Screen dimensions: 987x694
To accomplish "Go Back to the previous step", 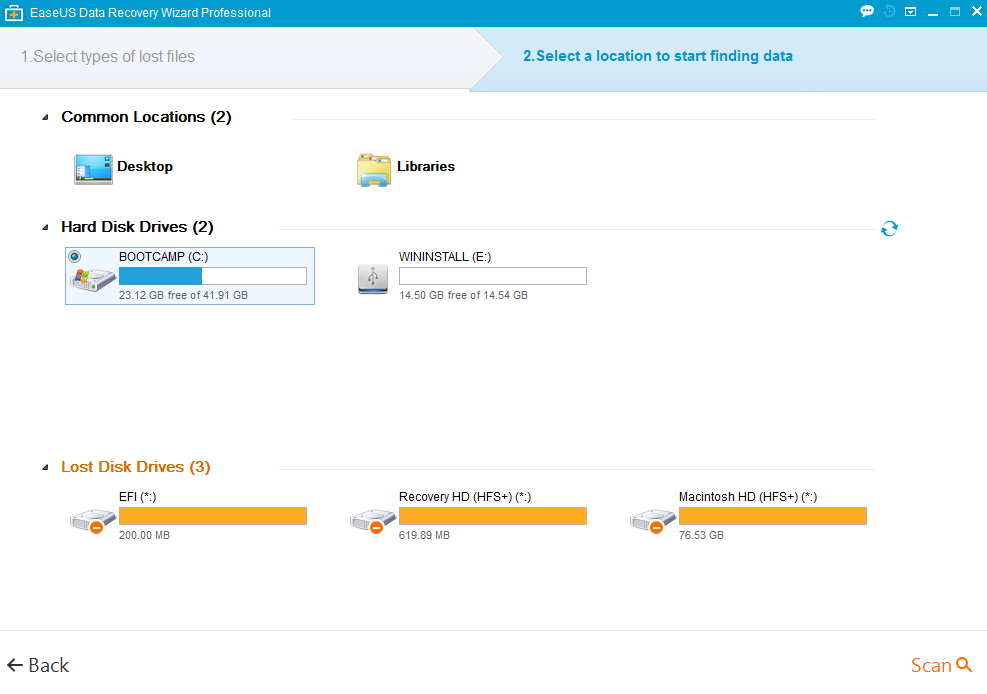I will [x=38, y=665].
